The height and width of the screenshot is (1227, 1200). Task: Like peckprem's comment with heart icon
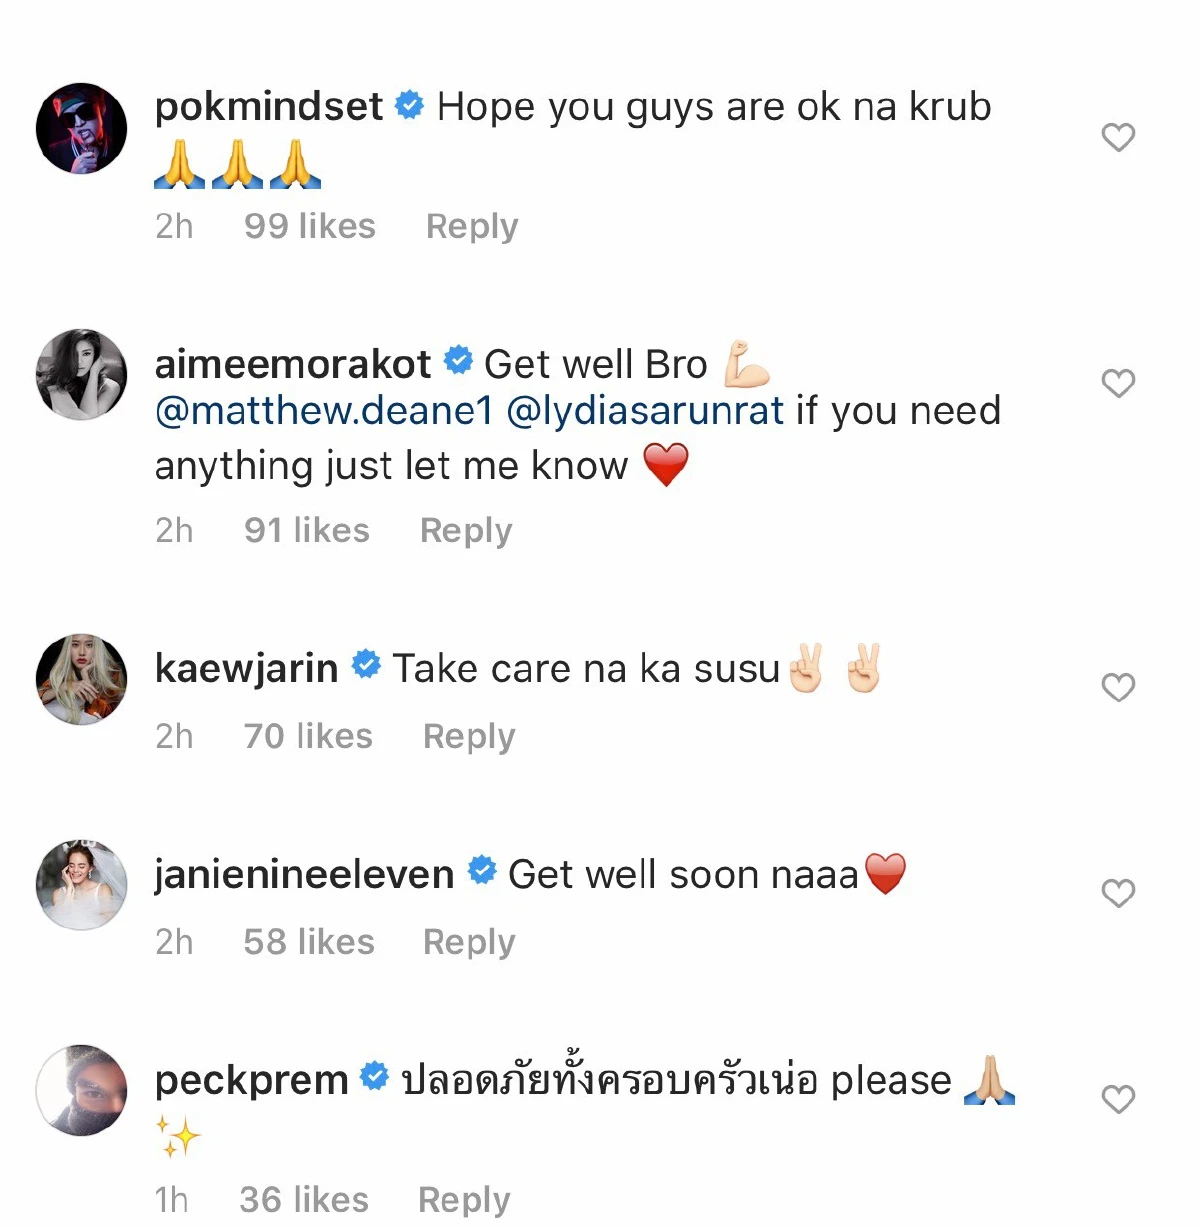click(x=1117, y=1099)
